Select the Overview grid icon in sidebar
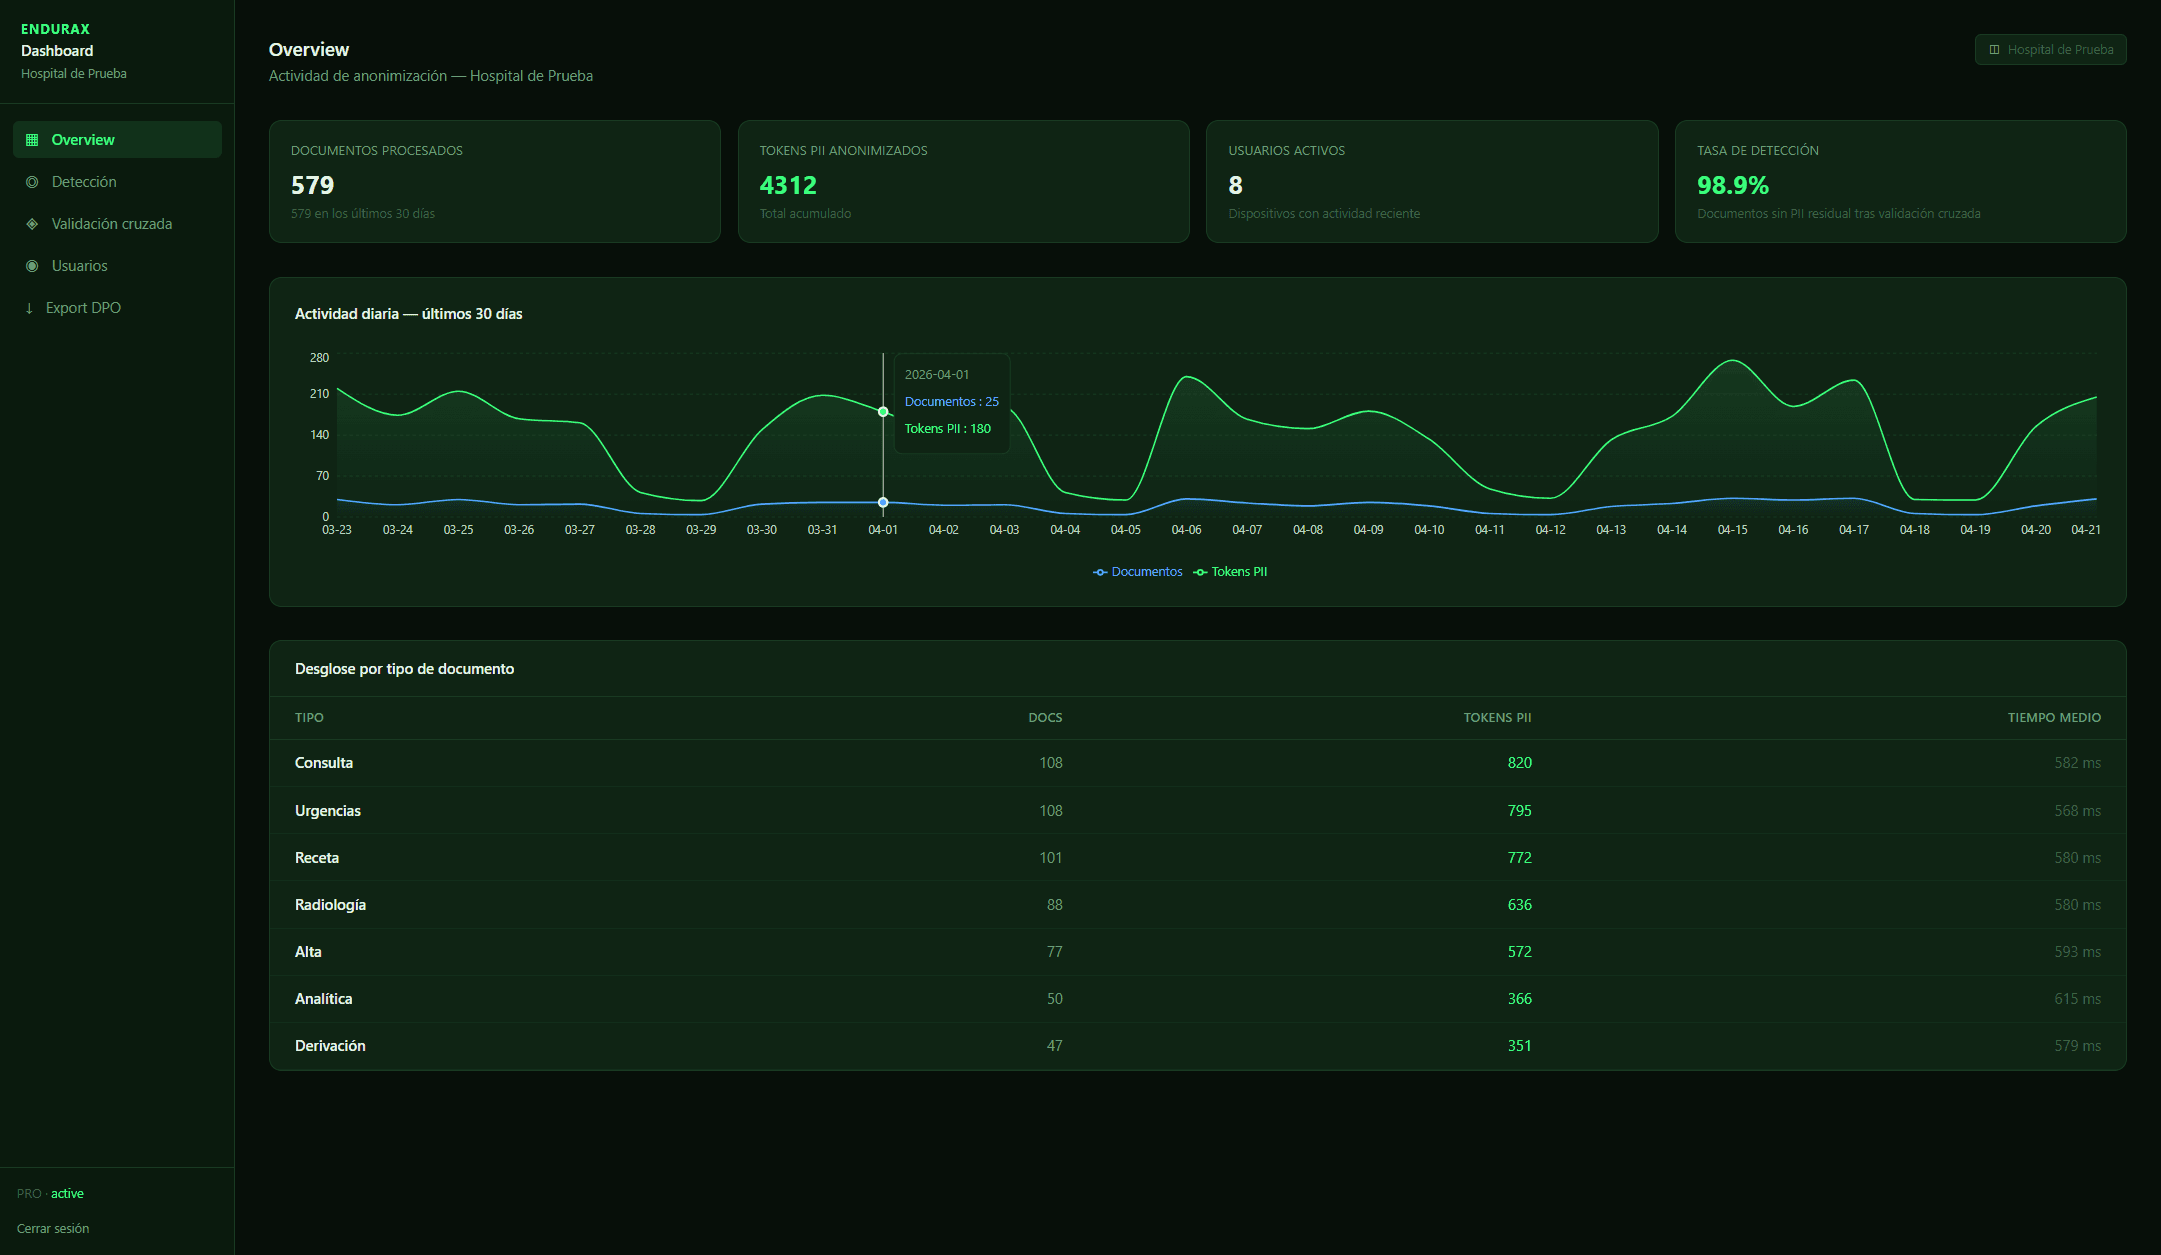Screen dimensions: 2161x1255 (34, 139)
